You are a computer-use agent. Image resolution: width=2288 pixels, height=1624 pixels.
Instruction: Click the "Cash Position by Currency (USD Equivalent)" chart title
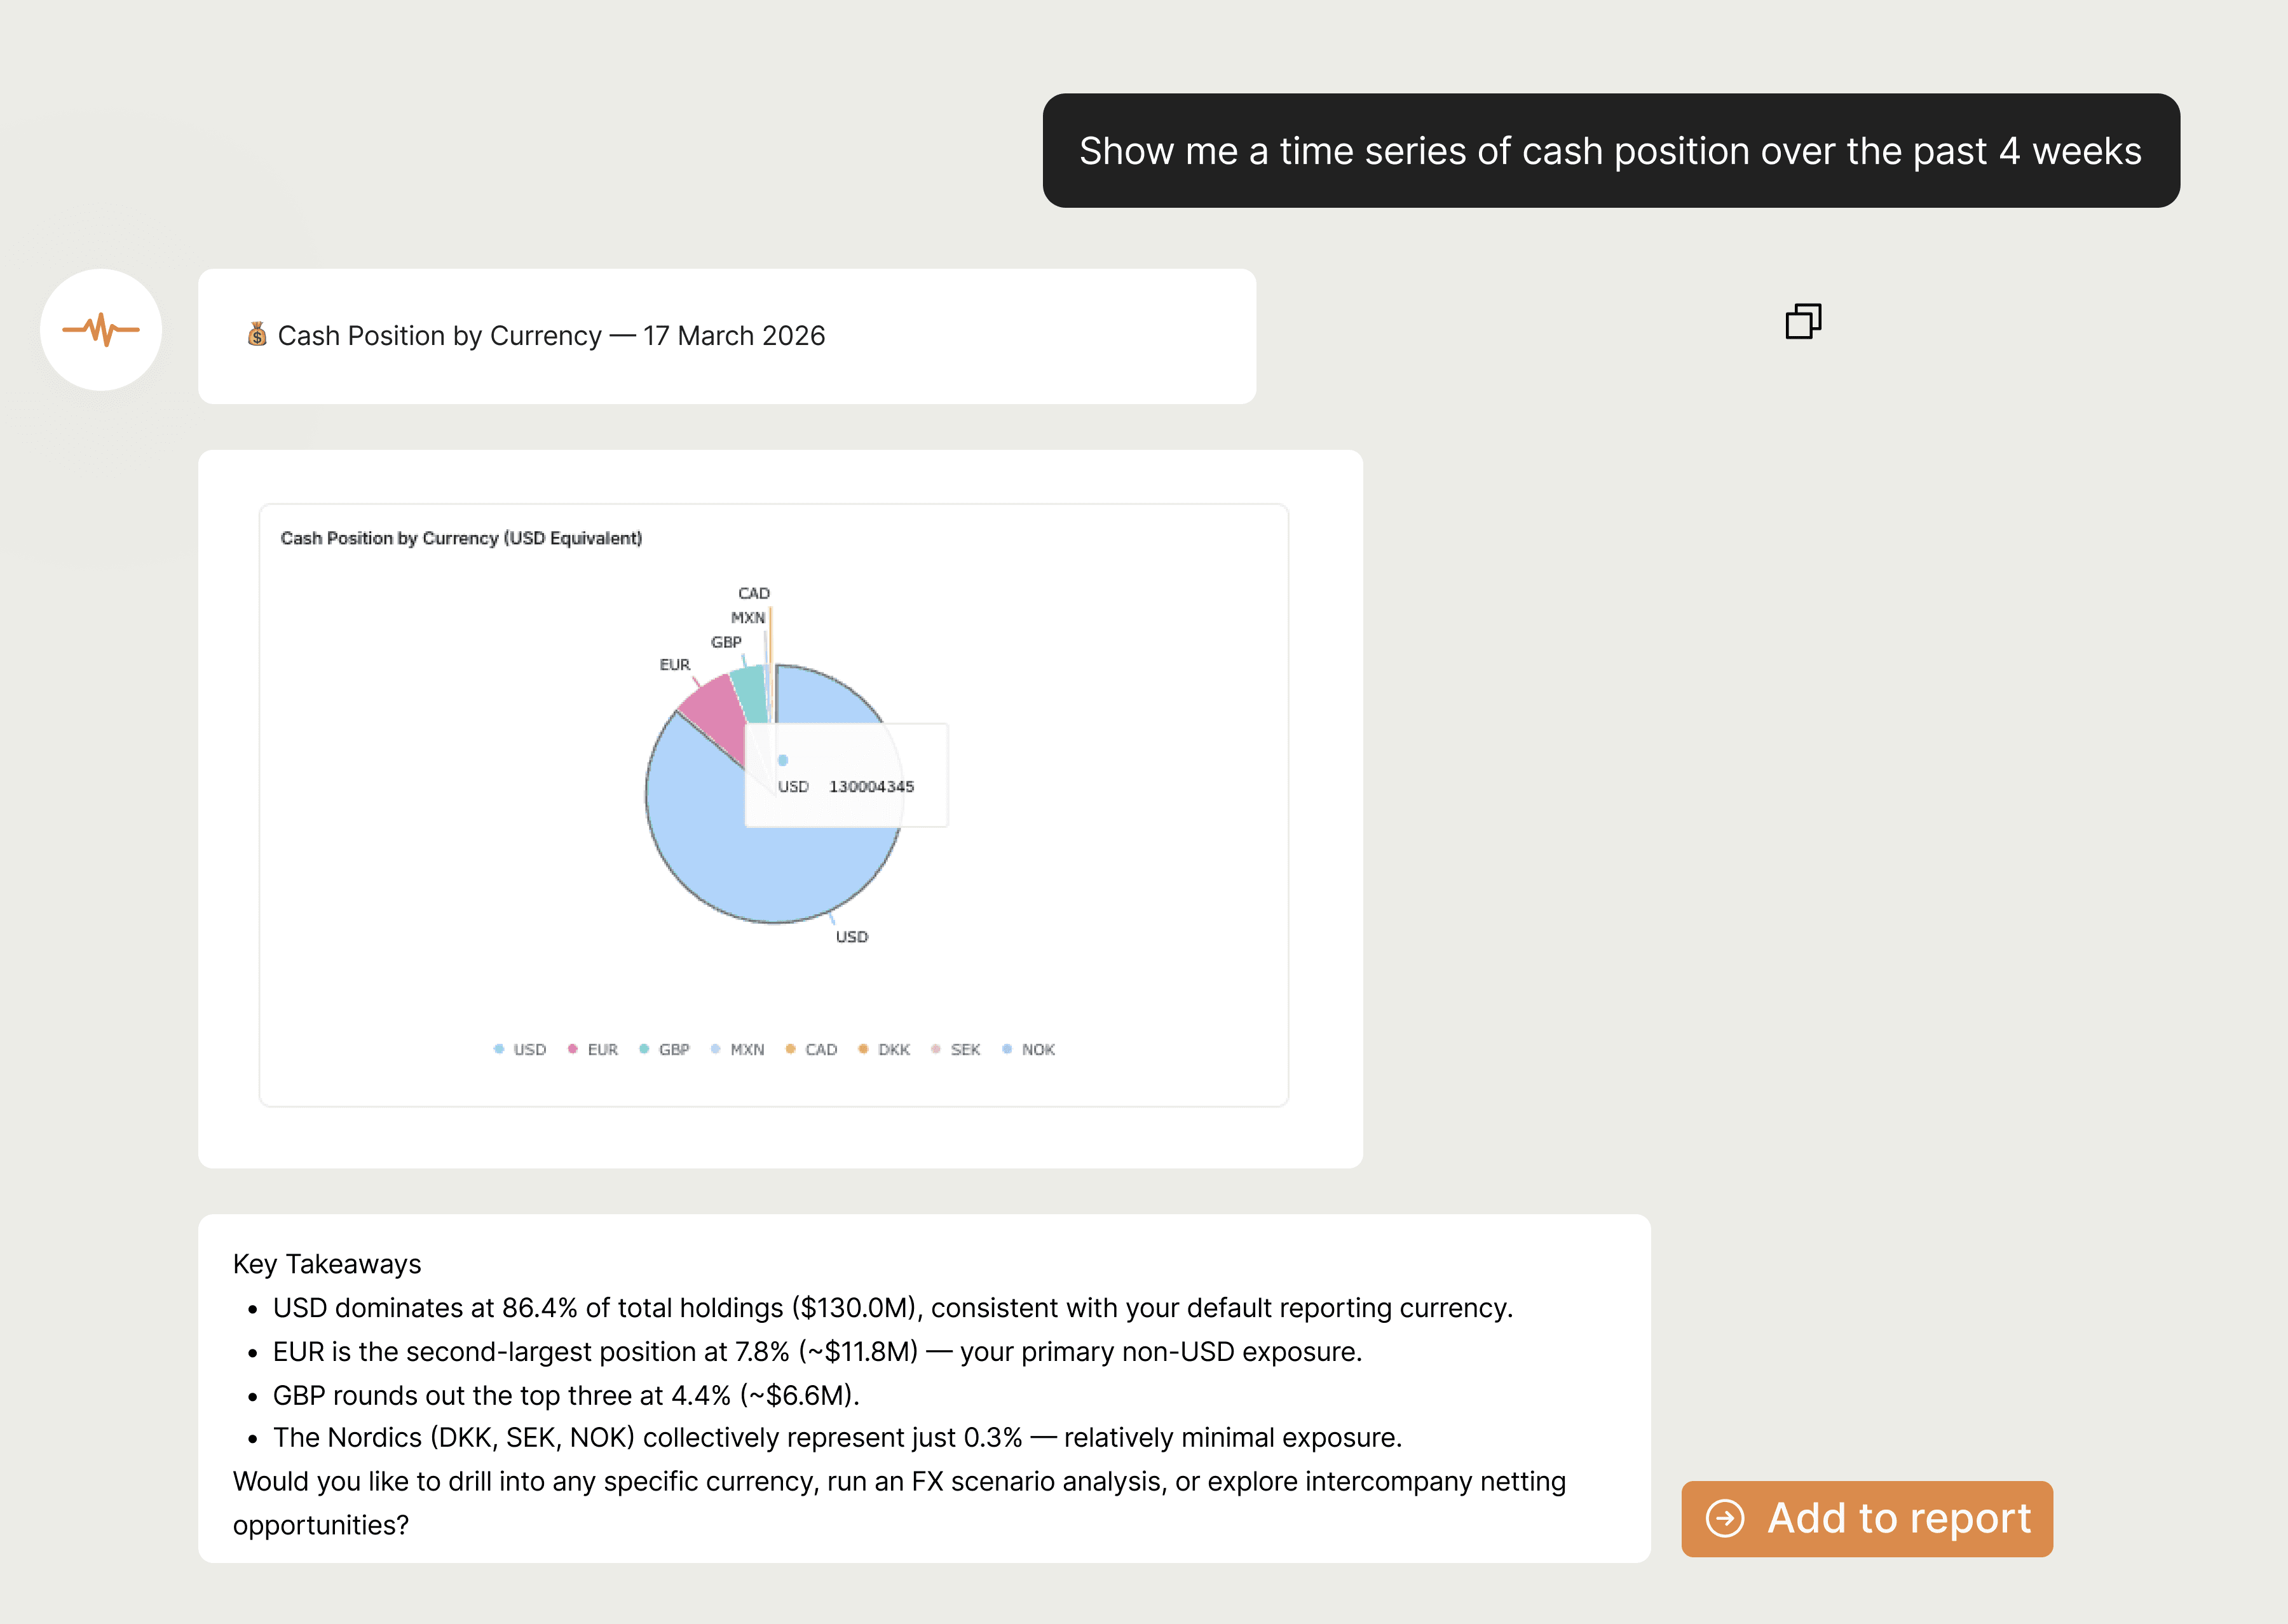click(461, 538)
